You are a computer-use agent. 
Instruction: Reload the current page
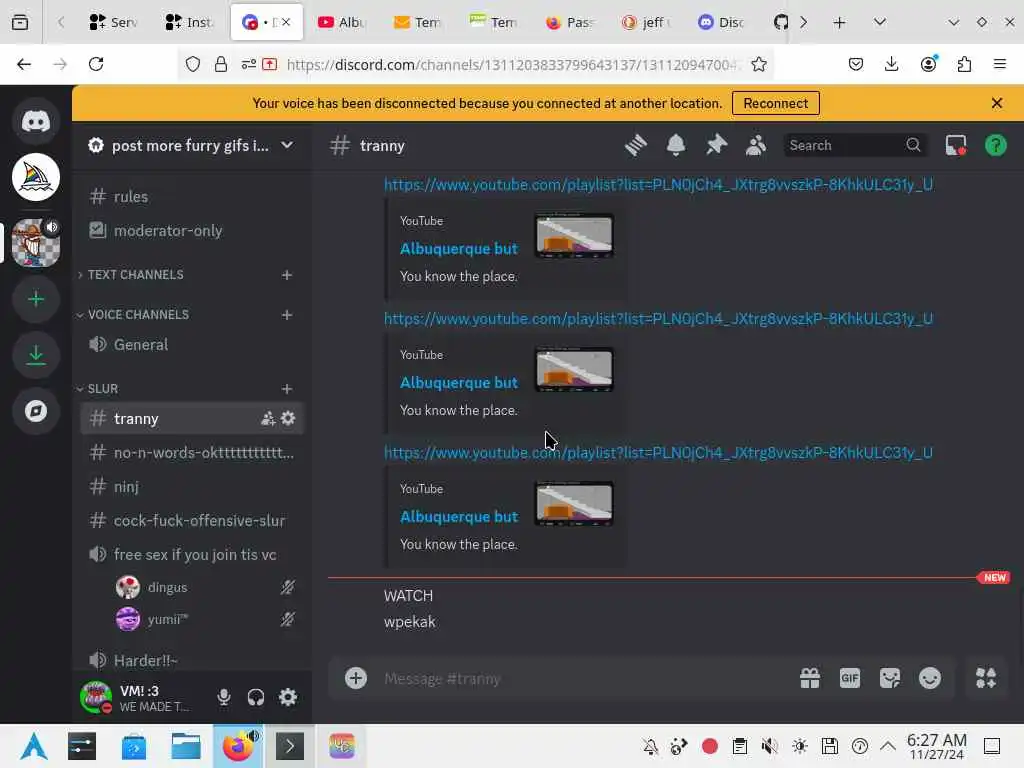[x=96, y=64]
